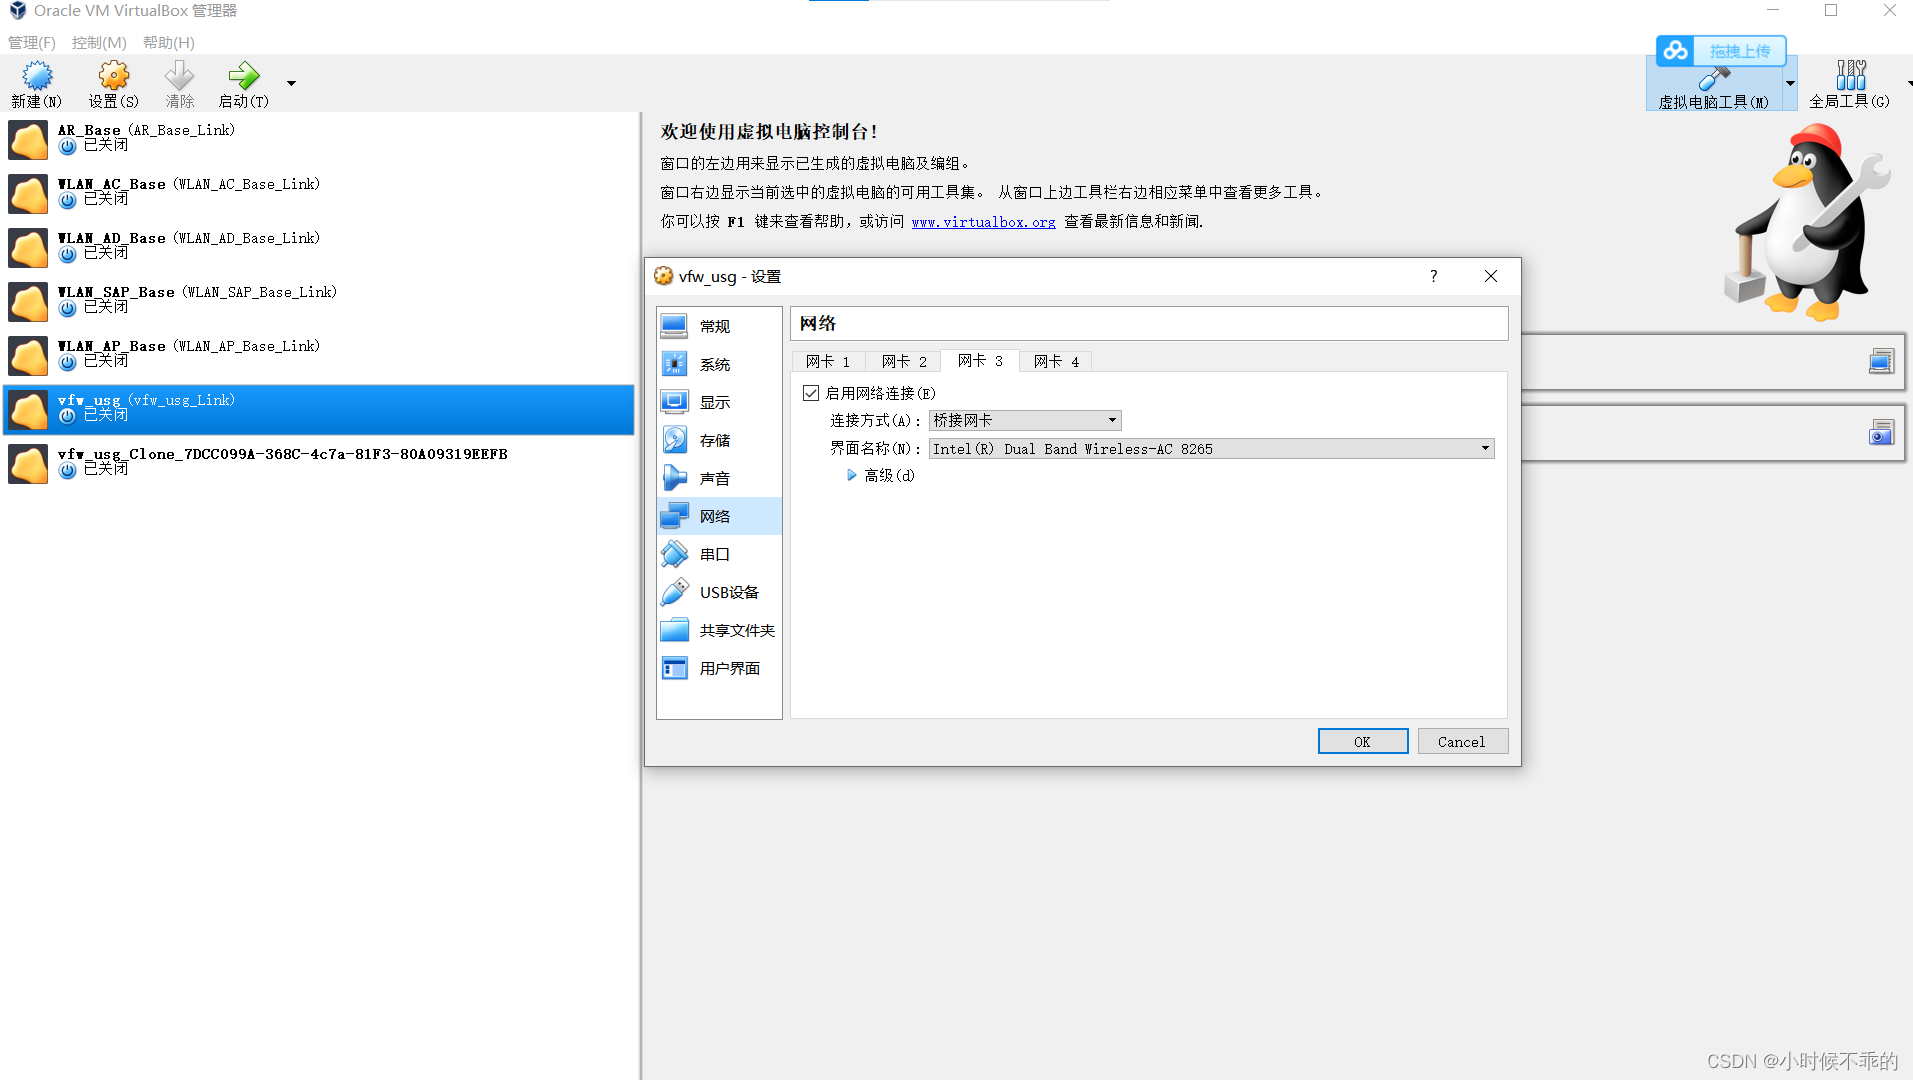Select 网络 network settings category

[x=719, y=516]
